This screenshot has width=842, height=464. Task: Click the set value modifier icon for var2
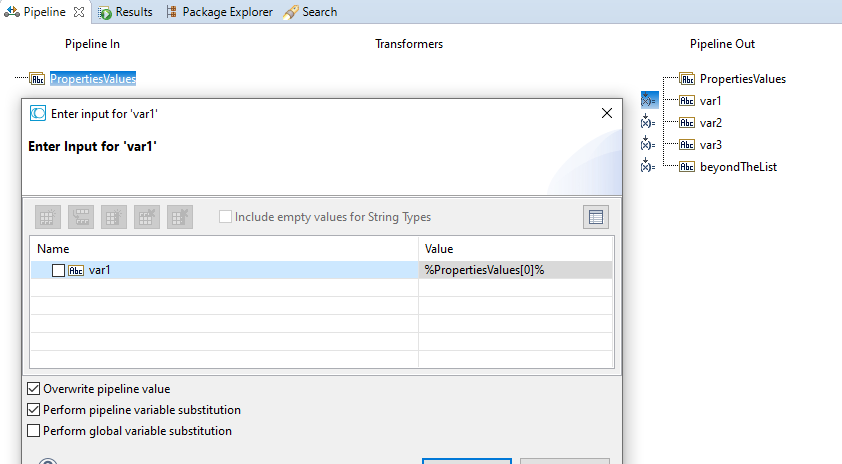tap(648, 122)
